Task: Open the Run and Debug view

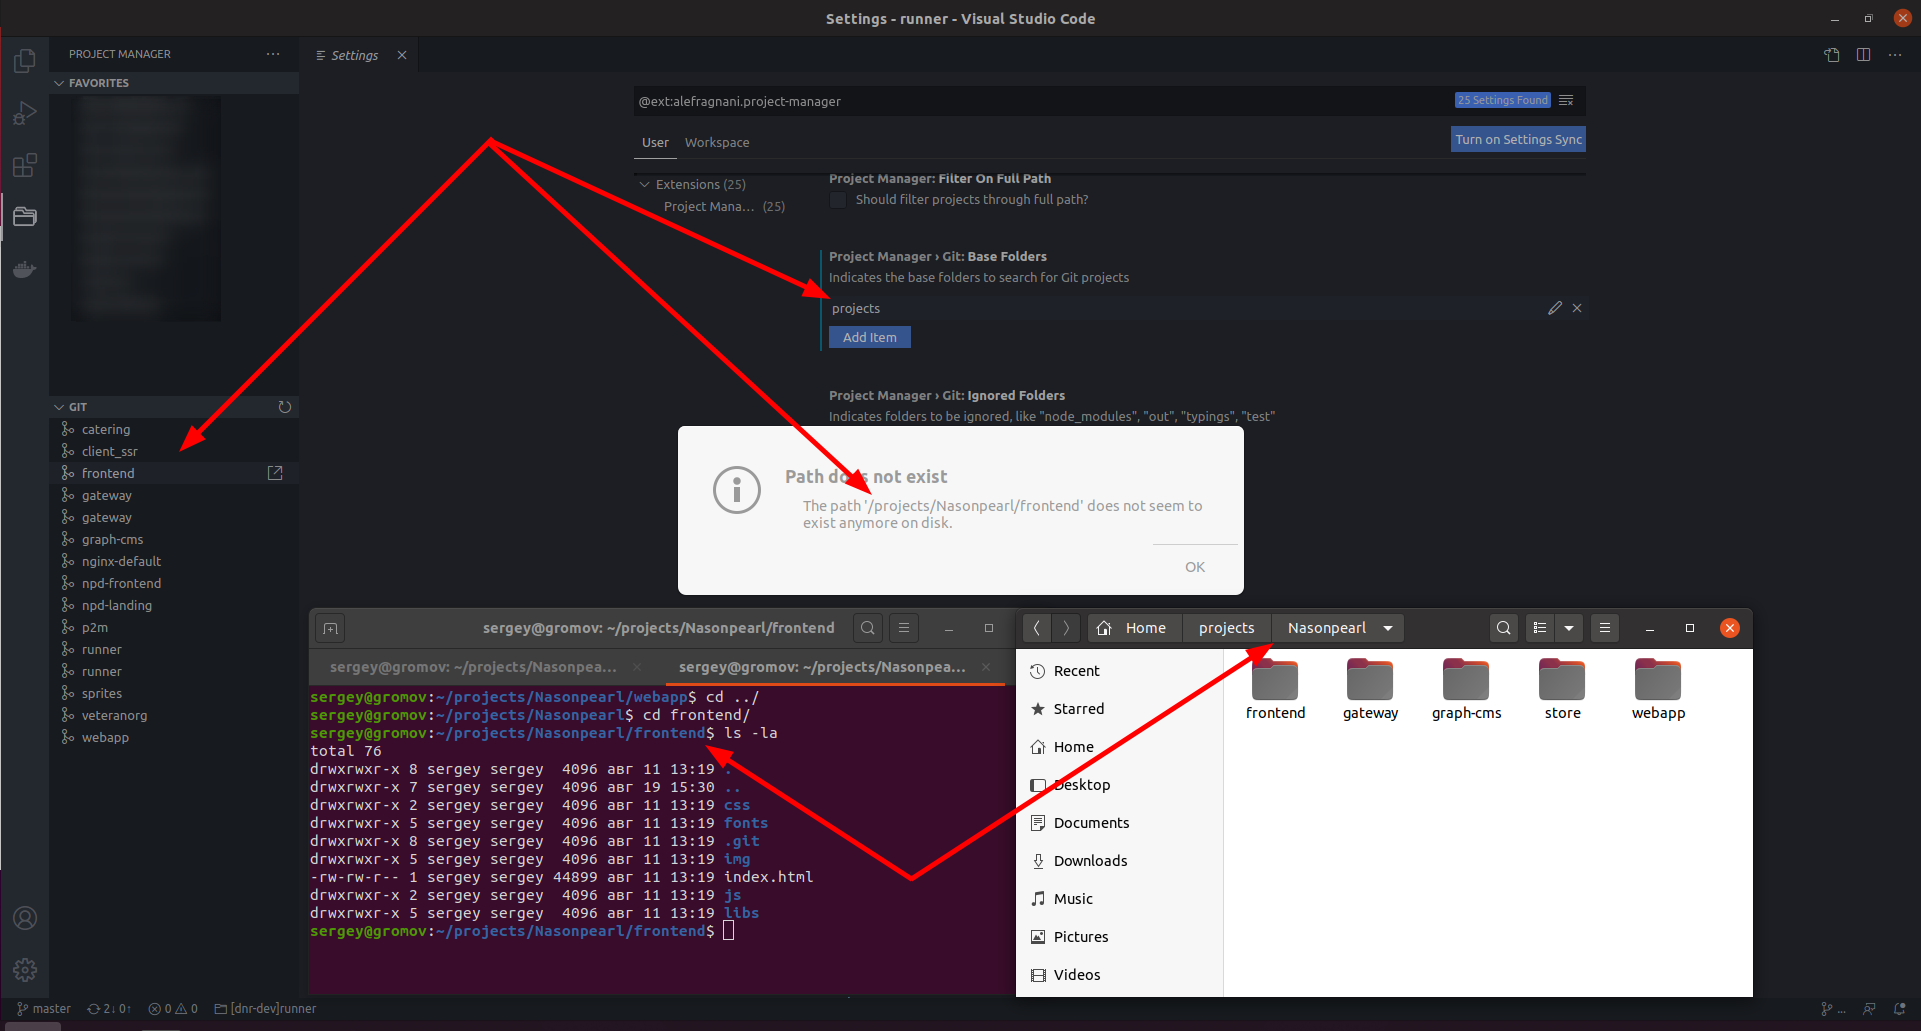Action: [25, 112]
